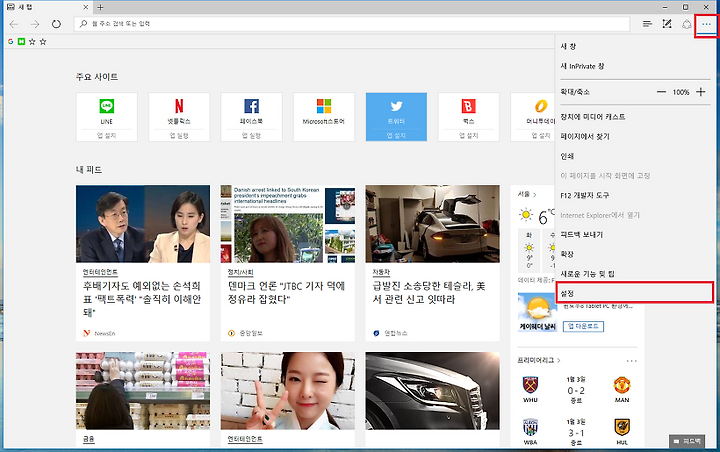Viewport: 720px width, 452px height.
Task: Click the MAN team crest
Action: coord(622,385)
